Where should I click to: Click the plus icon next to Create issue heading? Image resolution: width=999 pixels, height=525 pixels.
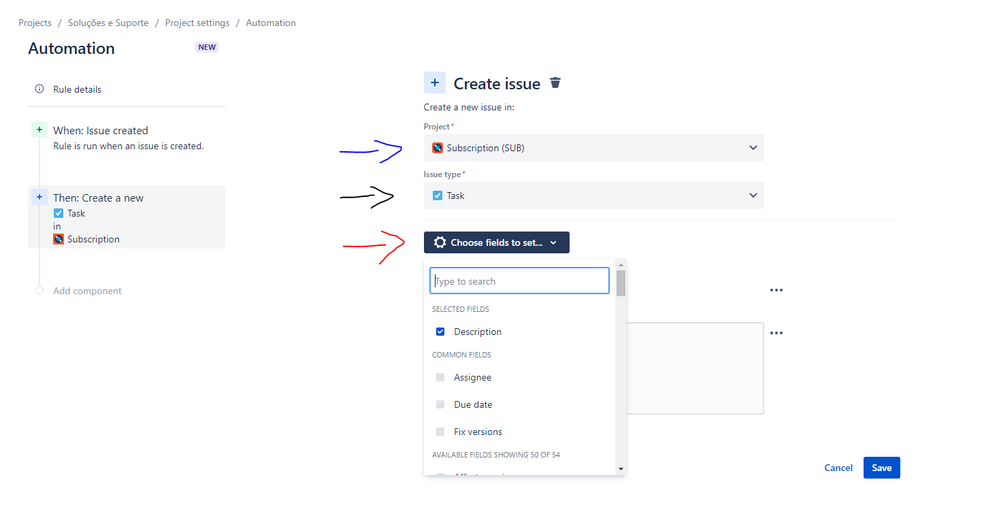[435, 83]
